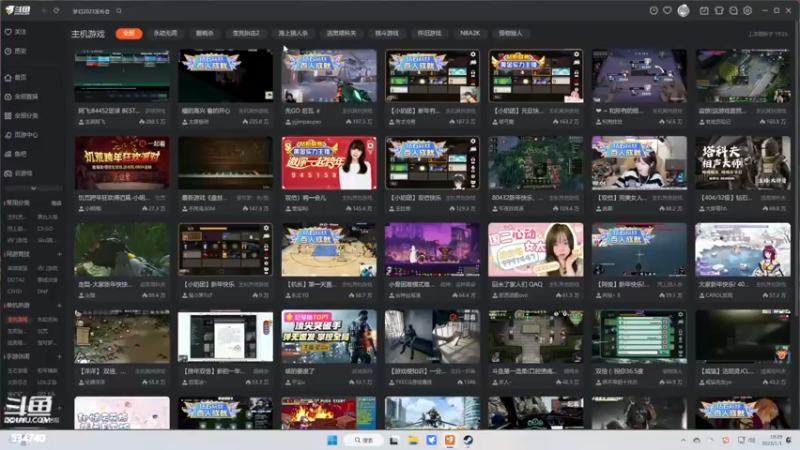The width and height of the screenshot is (800, 450).
Task: Open 页游中心 in sidebar
Action: (21, 135)
